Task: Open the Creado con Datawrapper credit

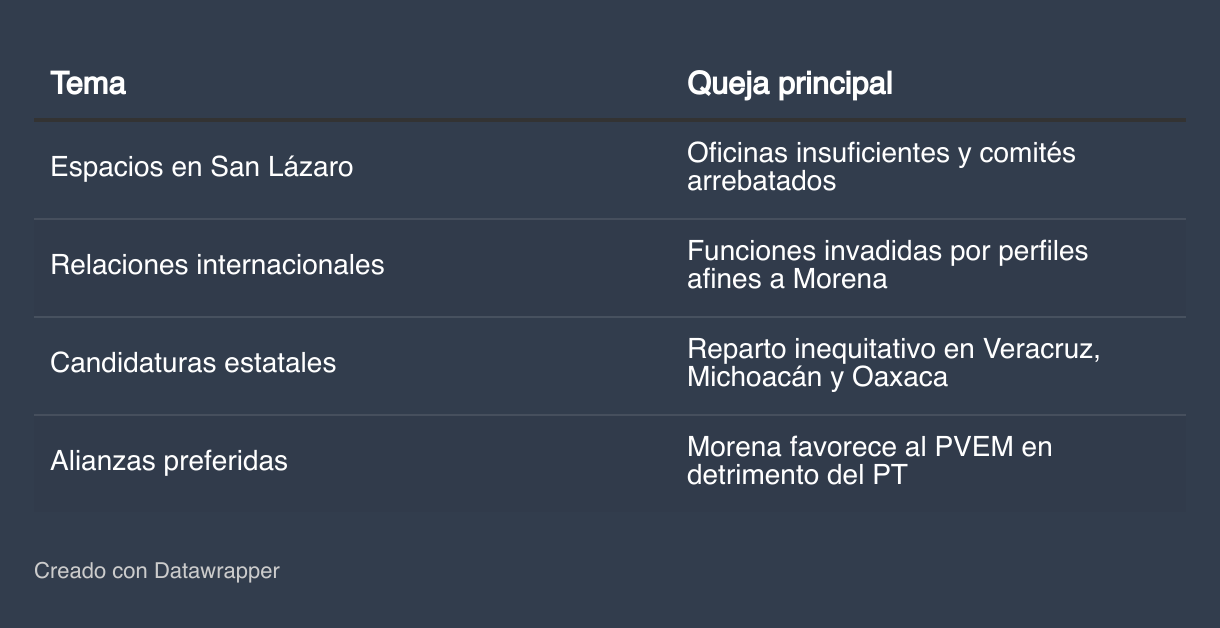Action: click(157, 571)
